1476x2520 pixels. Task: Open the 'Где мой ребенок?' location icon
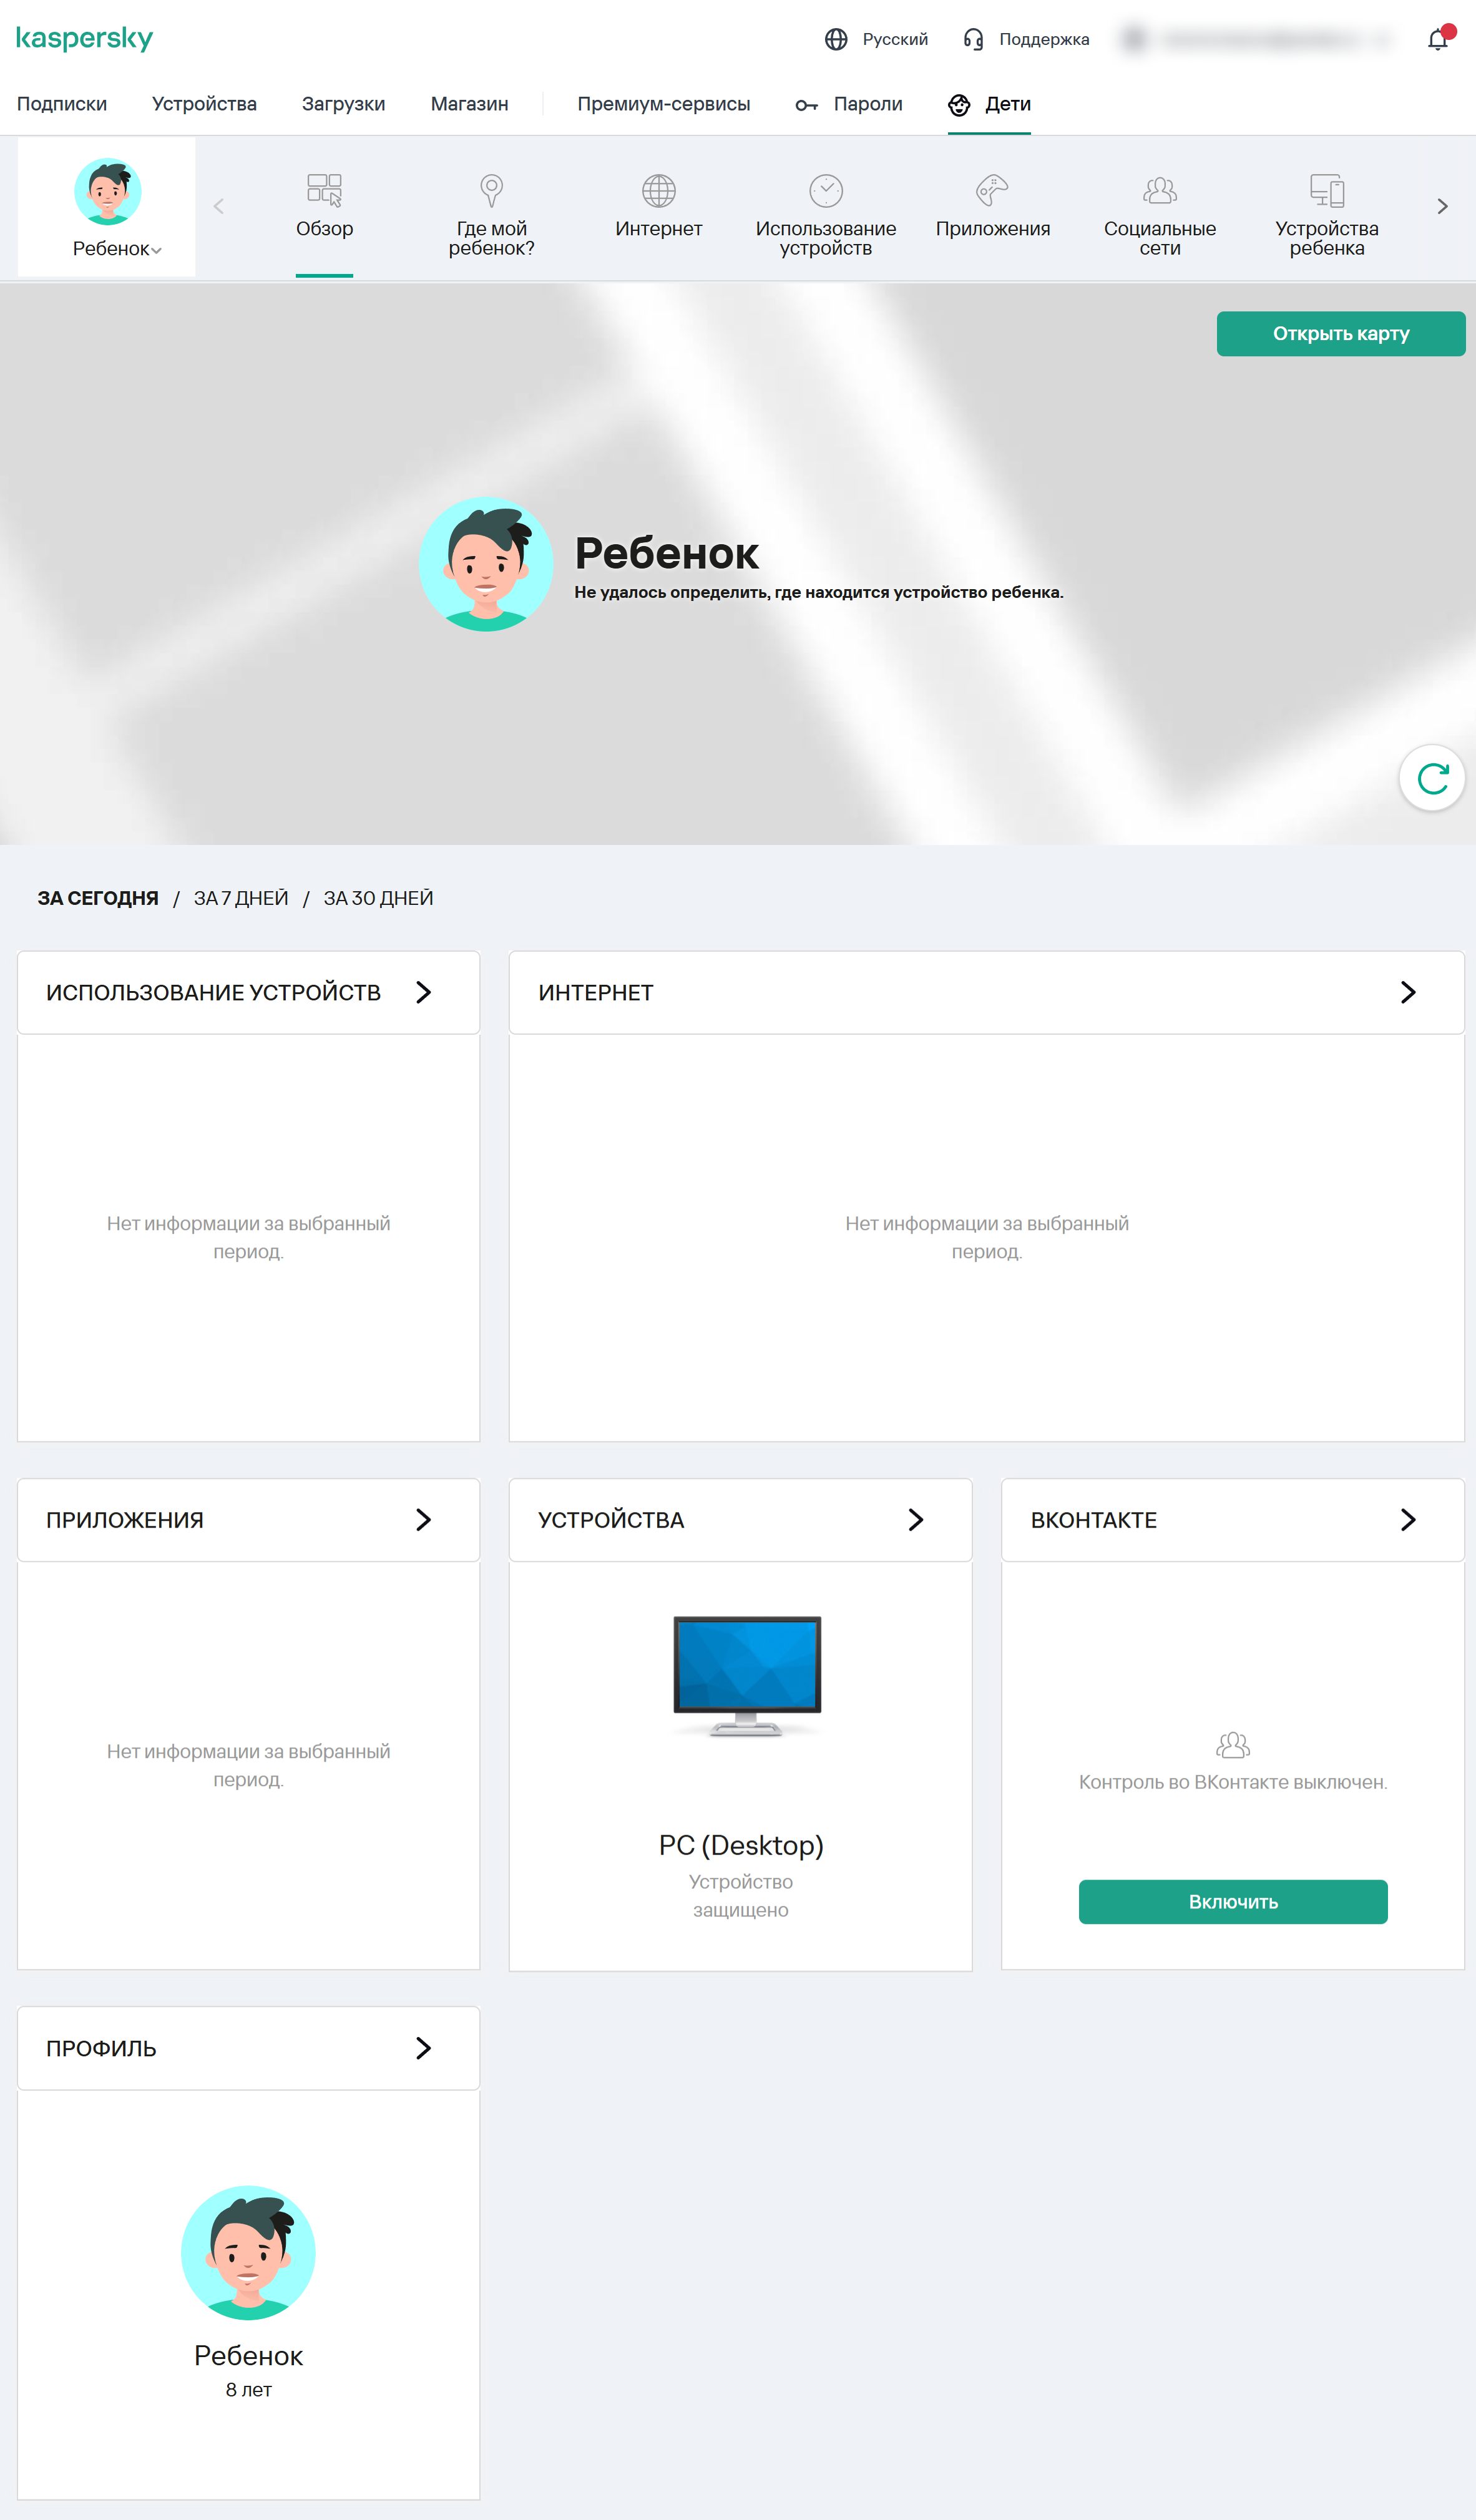[x=491, y=190]
